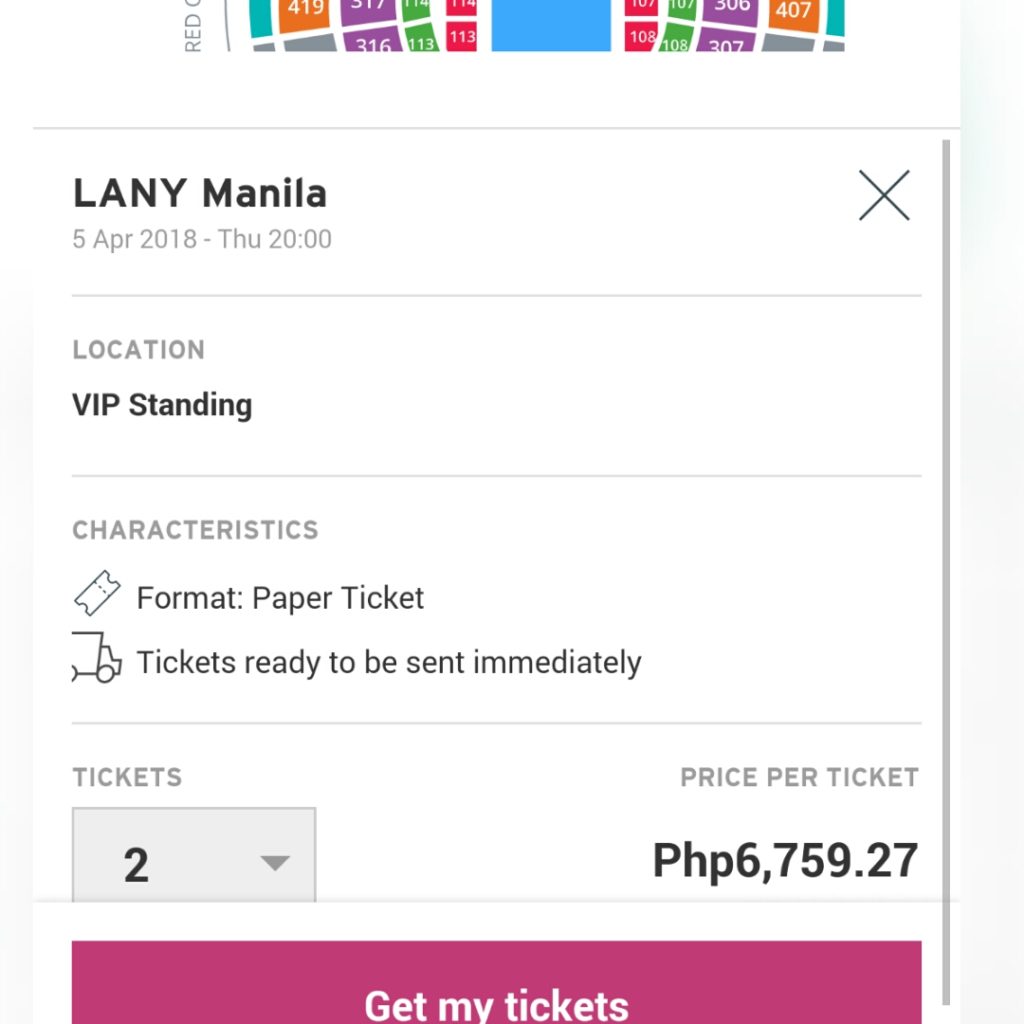
Task: Click the panel's vertical scrollbar
Action: click(x=946, y=572)
